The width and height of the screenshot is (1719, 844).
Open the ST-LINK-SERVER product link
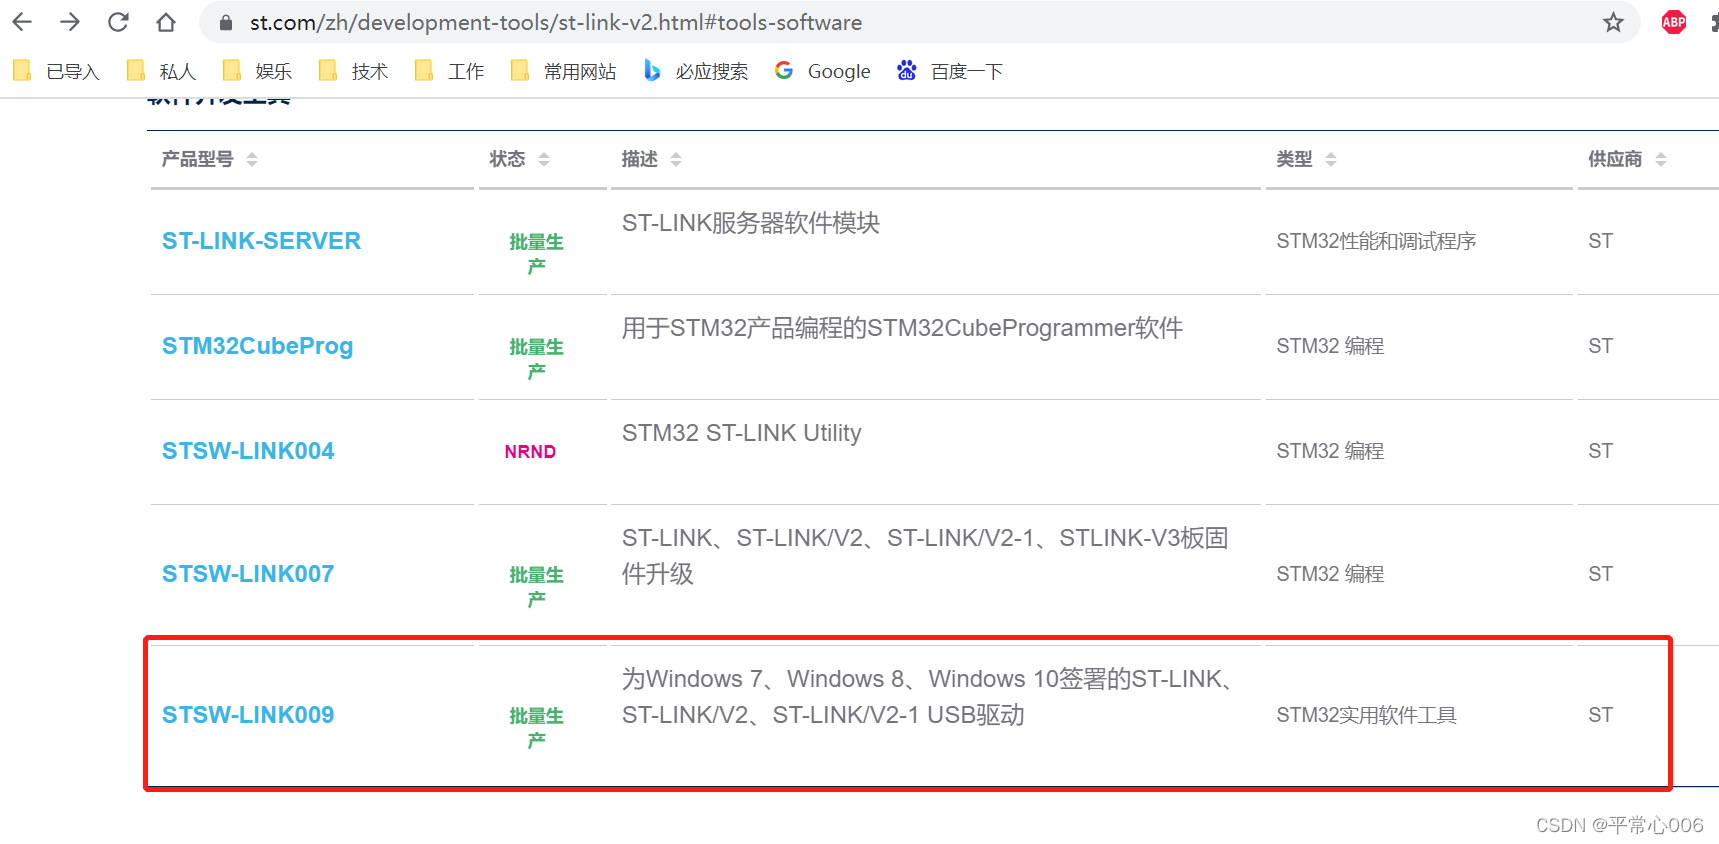point(261,241)
